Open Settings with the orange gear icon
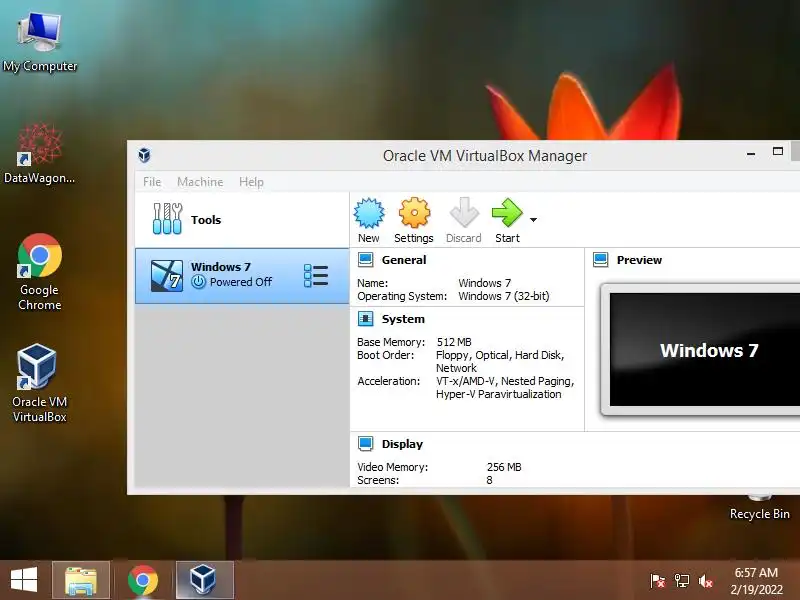The height and width of the screenshot is (600, 800). 414,213
